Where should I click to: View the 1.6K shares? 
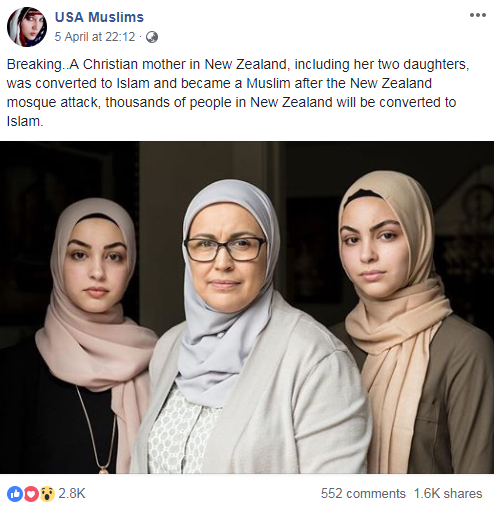pyautogui.click(x=448, y=493)
